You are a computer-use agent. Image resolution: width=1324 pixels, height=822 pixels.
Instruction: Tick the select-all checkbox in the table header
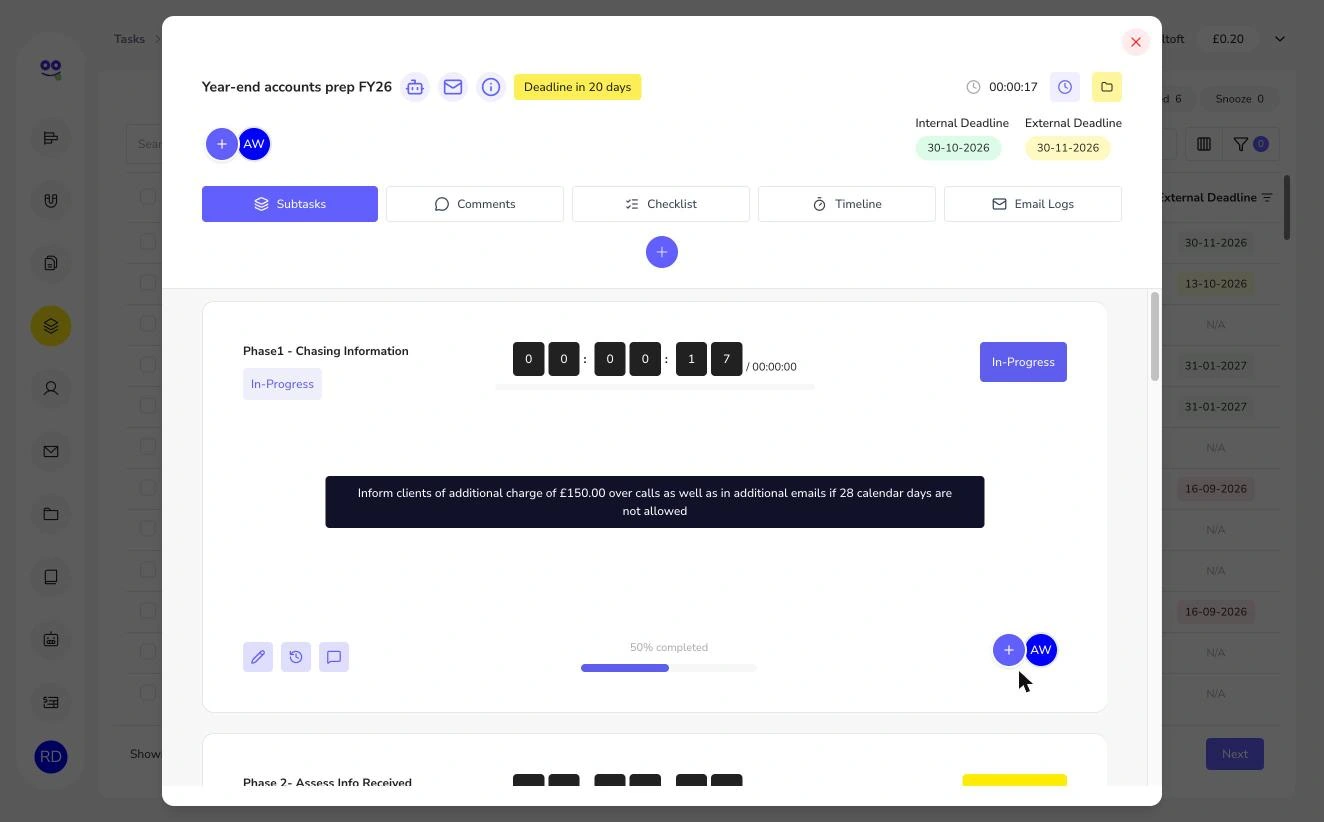[x=148, y=197]
